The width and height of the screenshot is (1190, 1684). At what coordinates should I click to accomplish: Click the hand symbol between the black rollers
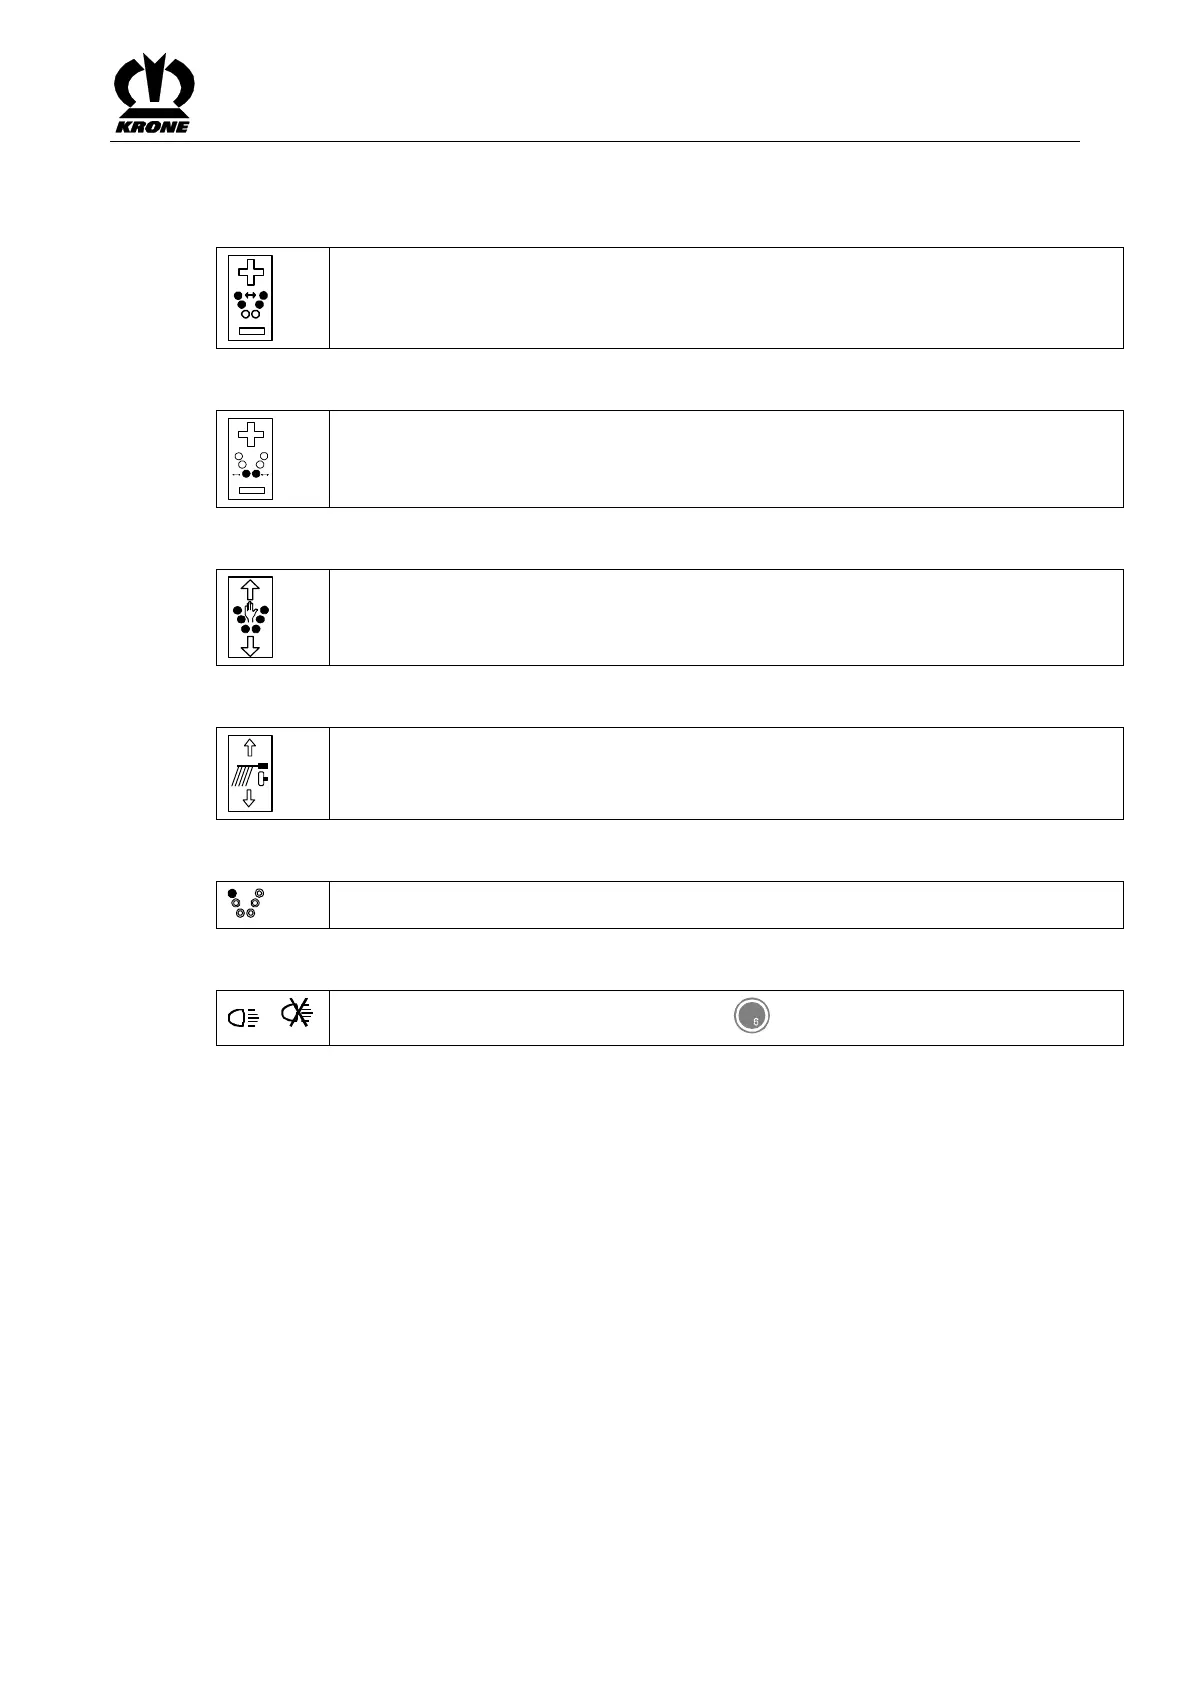250,612
